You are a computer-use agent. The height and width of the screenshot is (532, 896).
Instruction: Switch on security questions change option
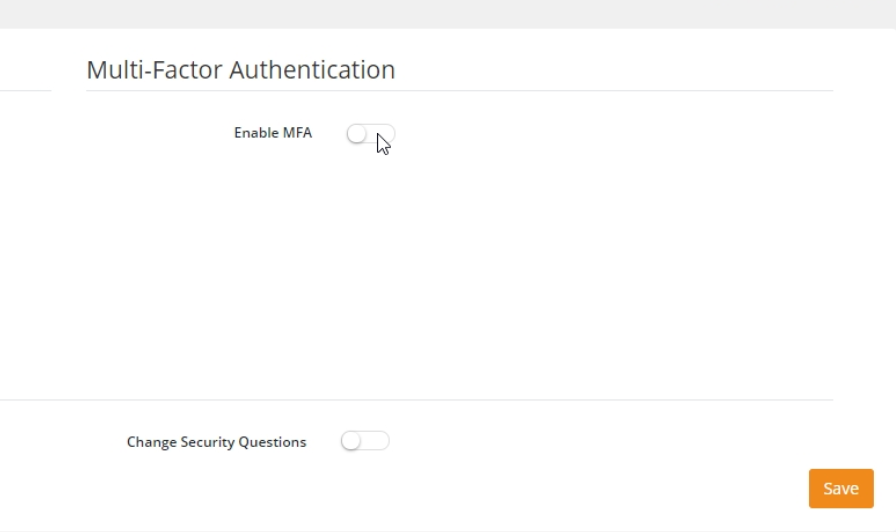coord(365,441)
